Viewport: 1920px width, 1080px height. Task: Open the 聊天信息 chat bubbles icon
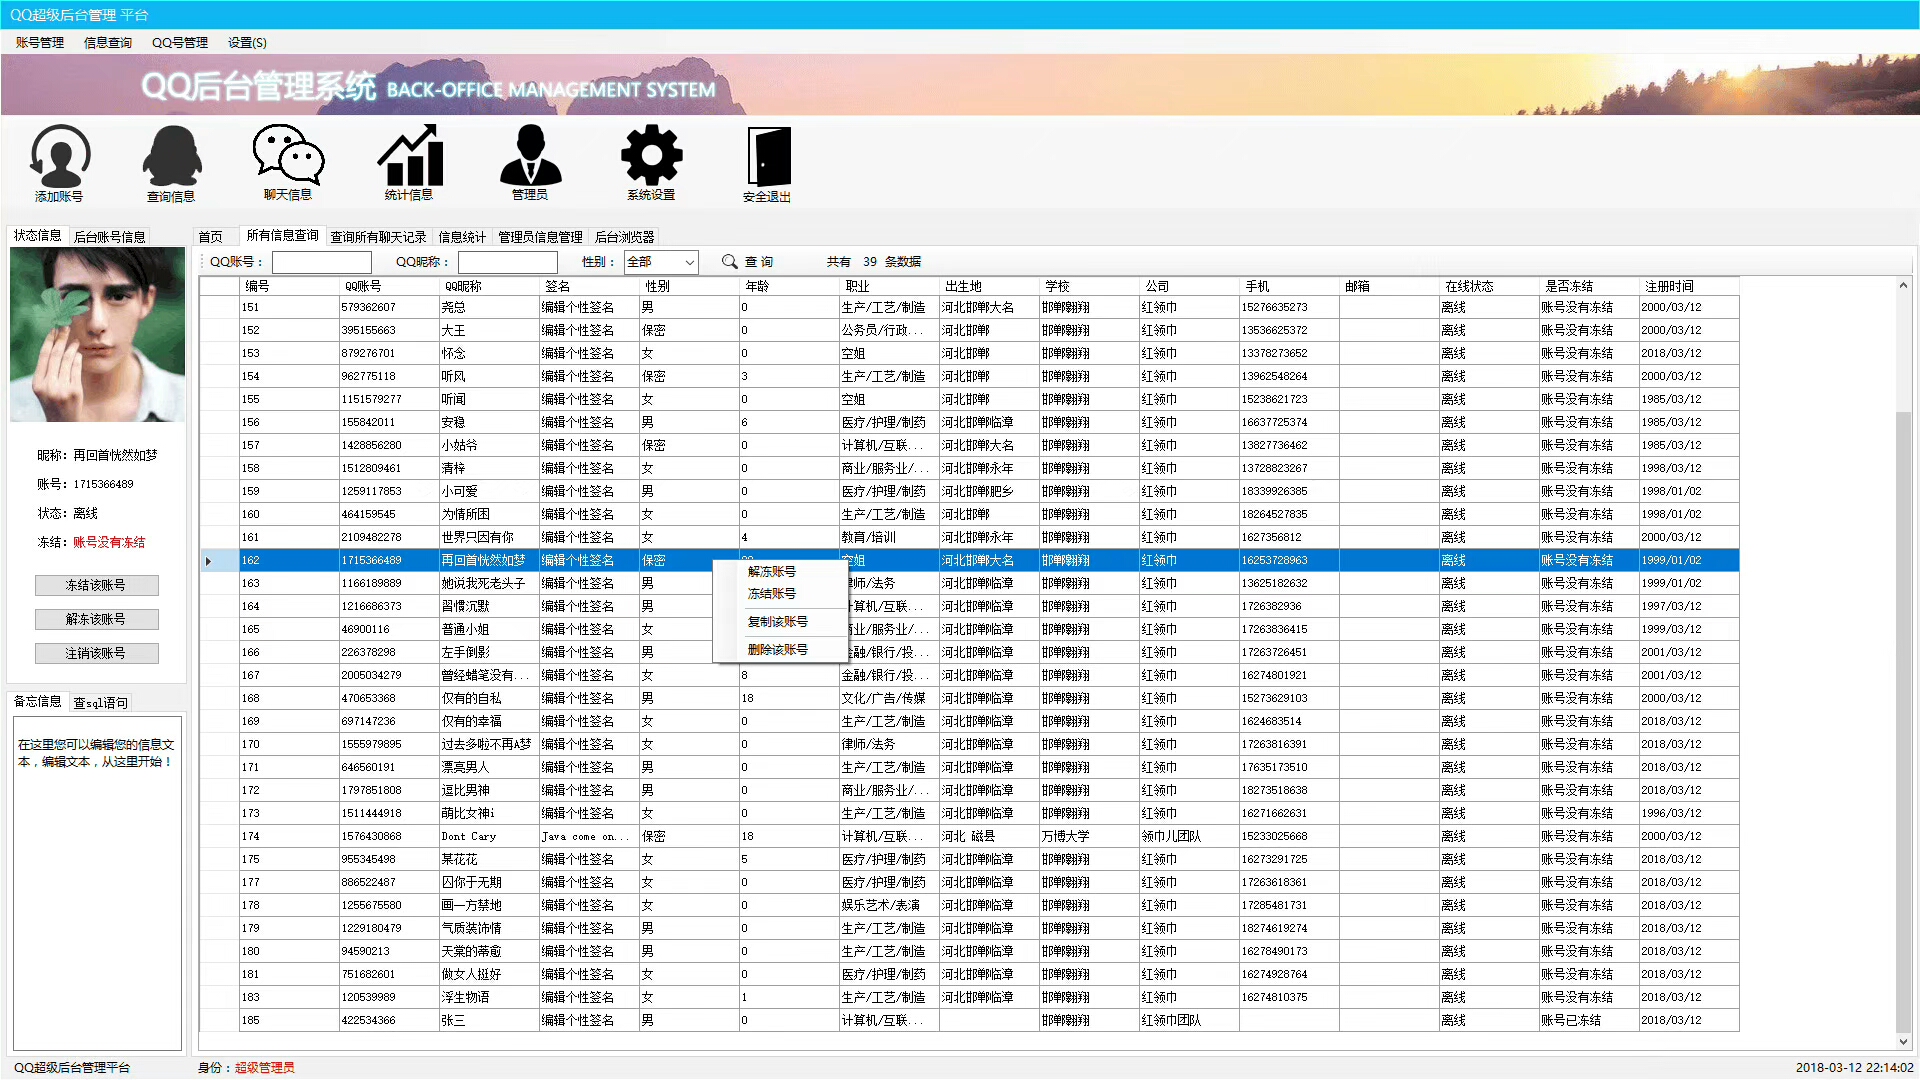pos(288,162)
